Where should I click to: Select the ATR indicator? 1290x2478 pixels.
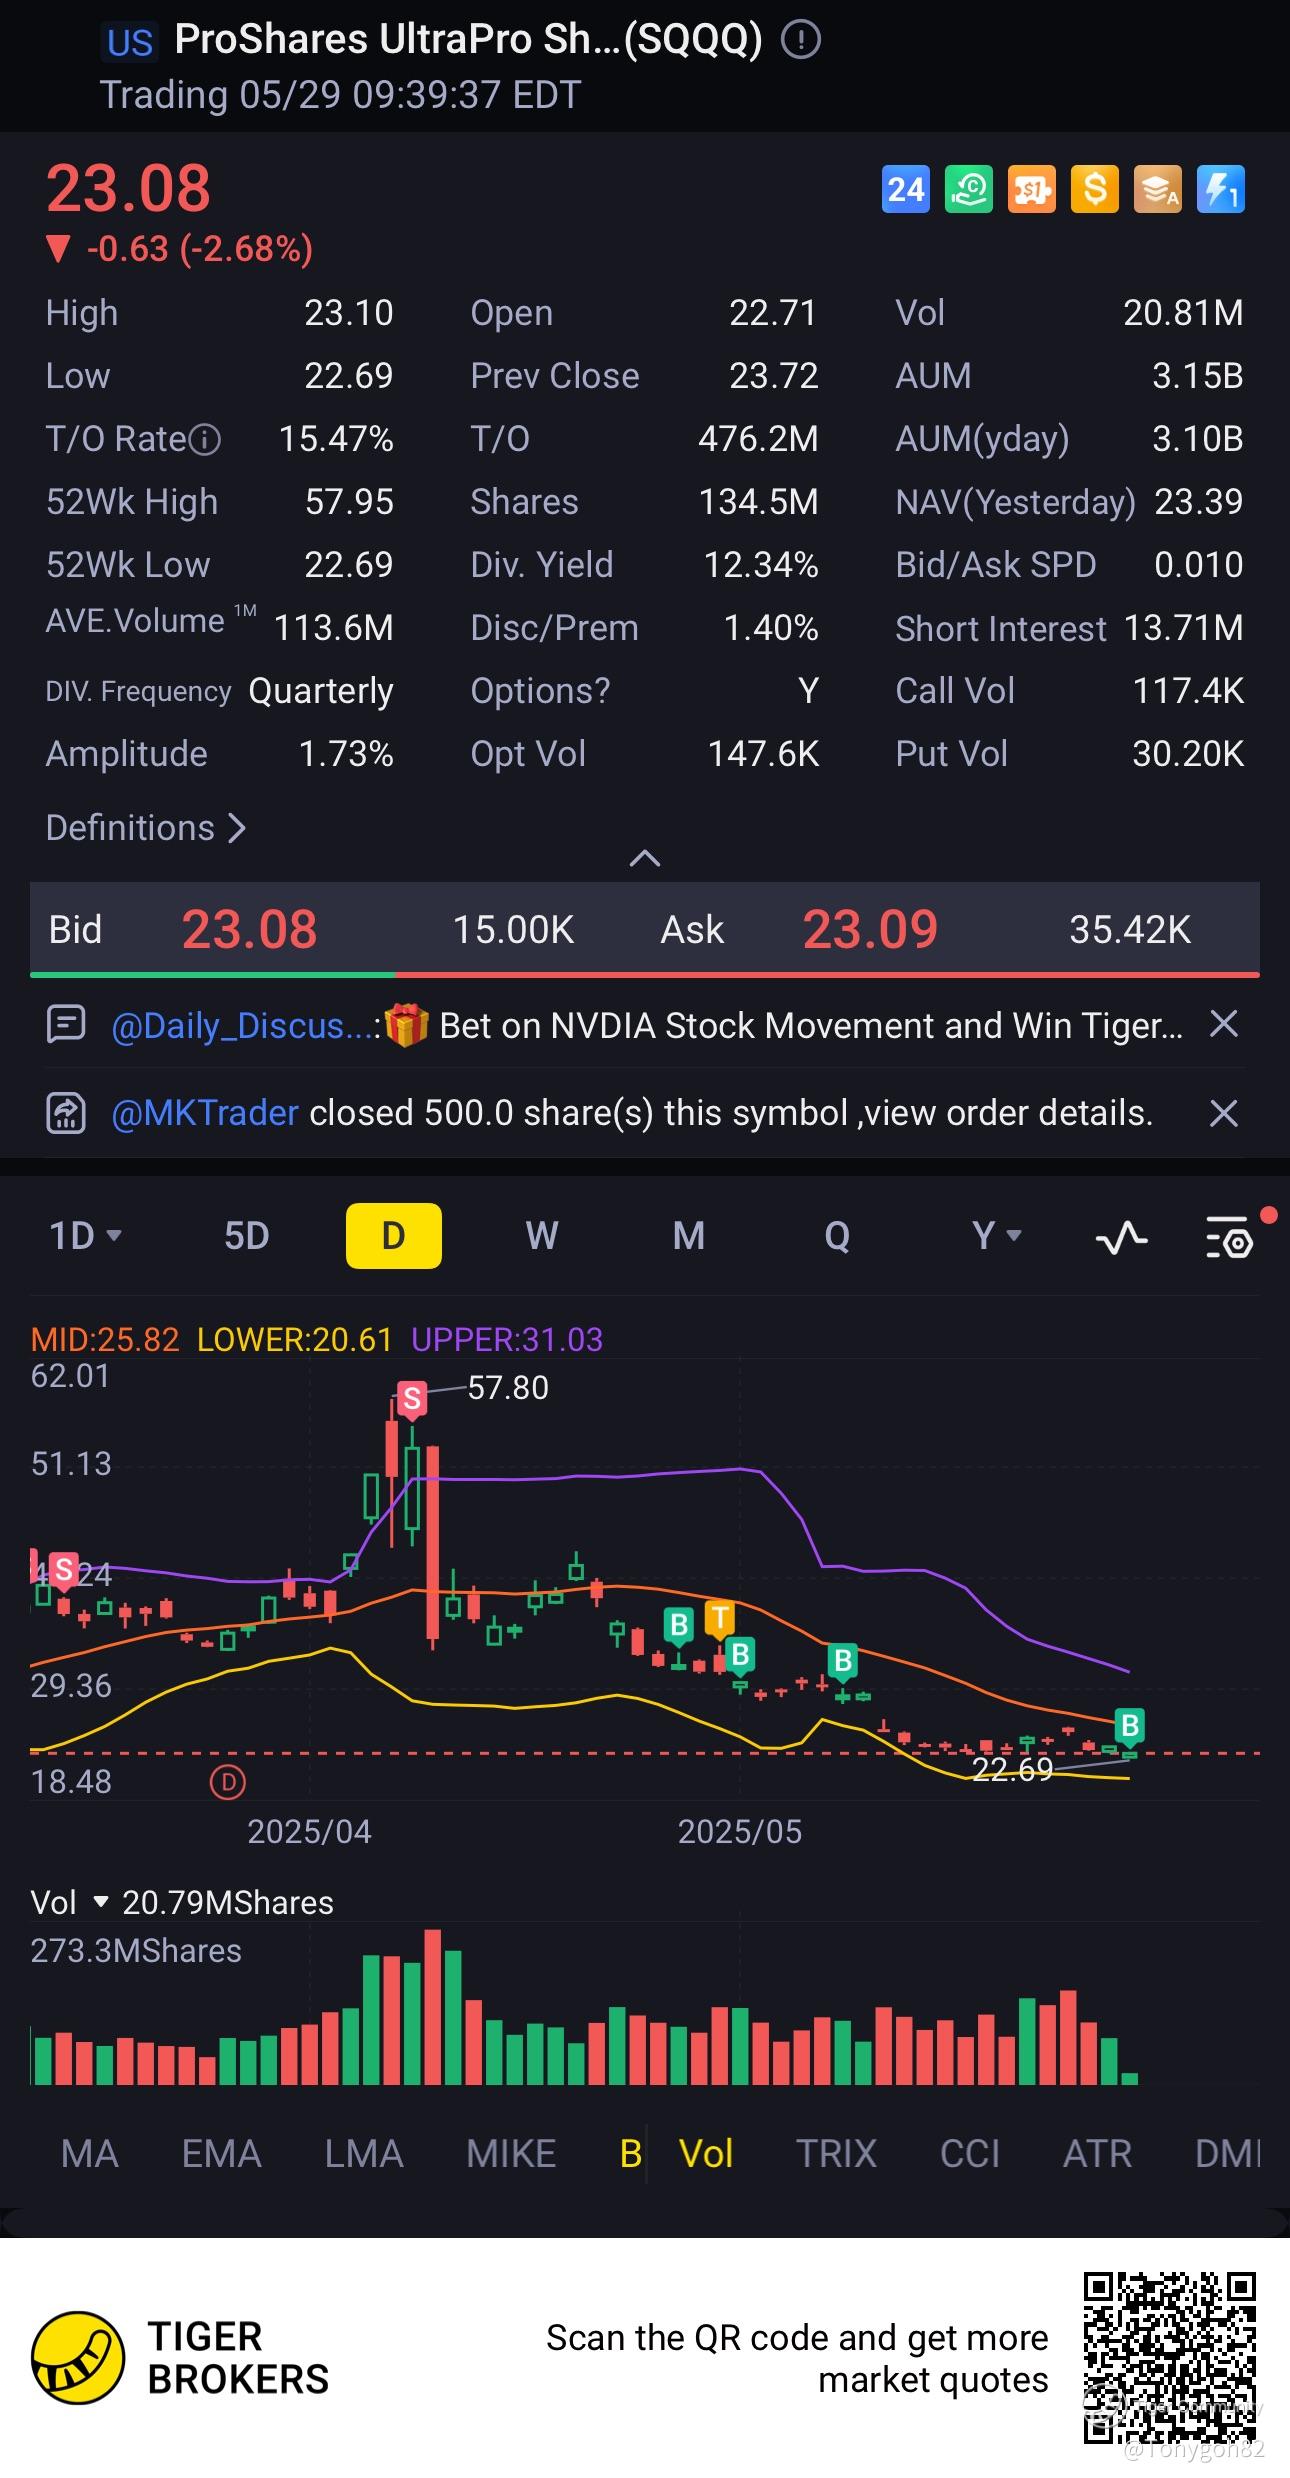[x=1097, y=2153]
